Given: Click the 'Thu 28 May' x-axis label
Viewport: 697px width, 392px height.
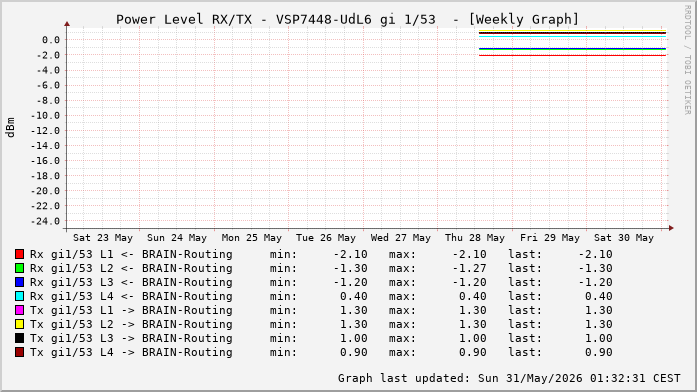Looking at the screenshot, I should (x=475, y=238).
